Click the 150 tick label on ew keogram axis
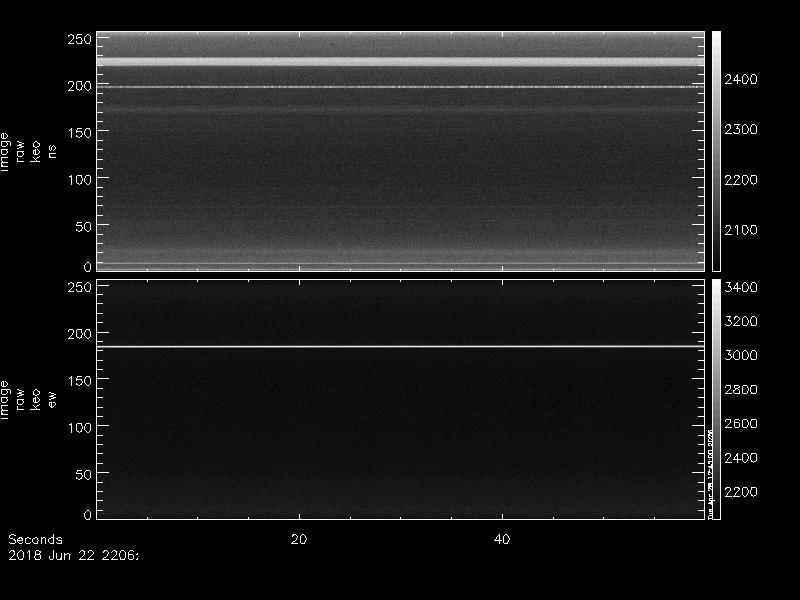The image size is (800, 600). pos(80,381)
